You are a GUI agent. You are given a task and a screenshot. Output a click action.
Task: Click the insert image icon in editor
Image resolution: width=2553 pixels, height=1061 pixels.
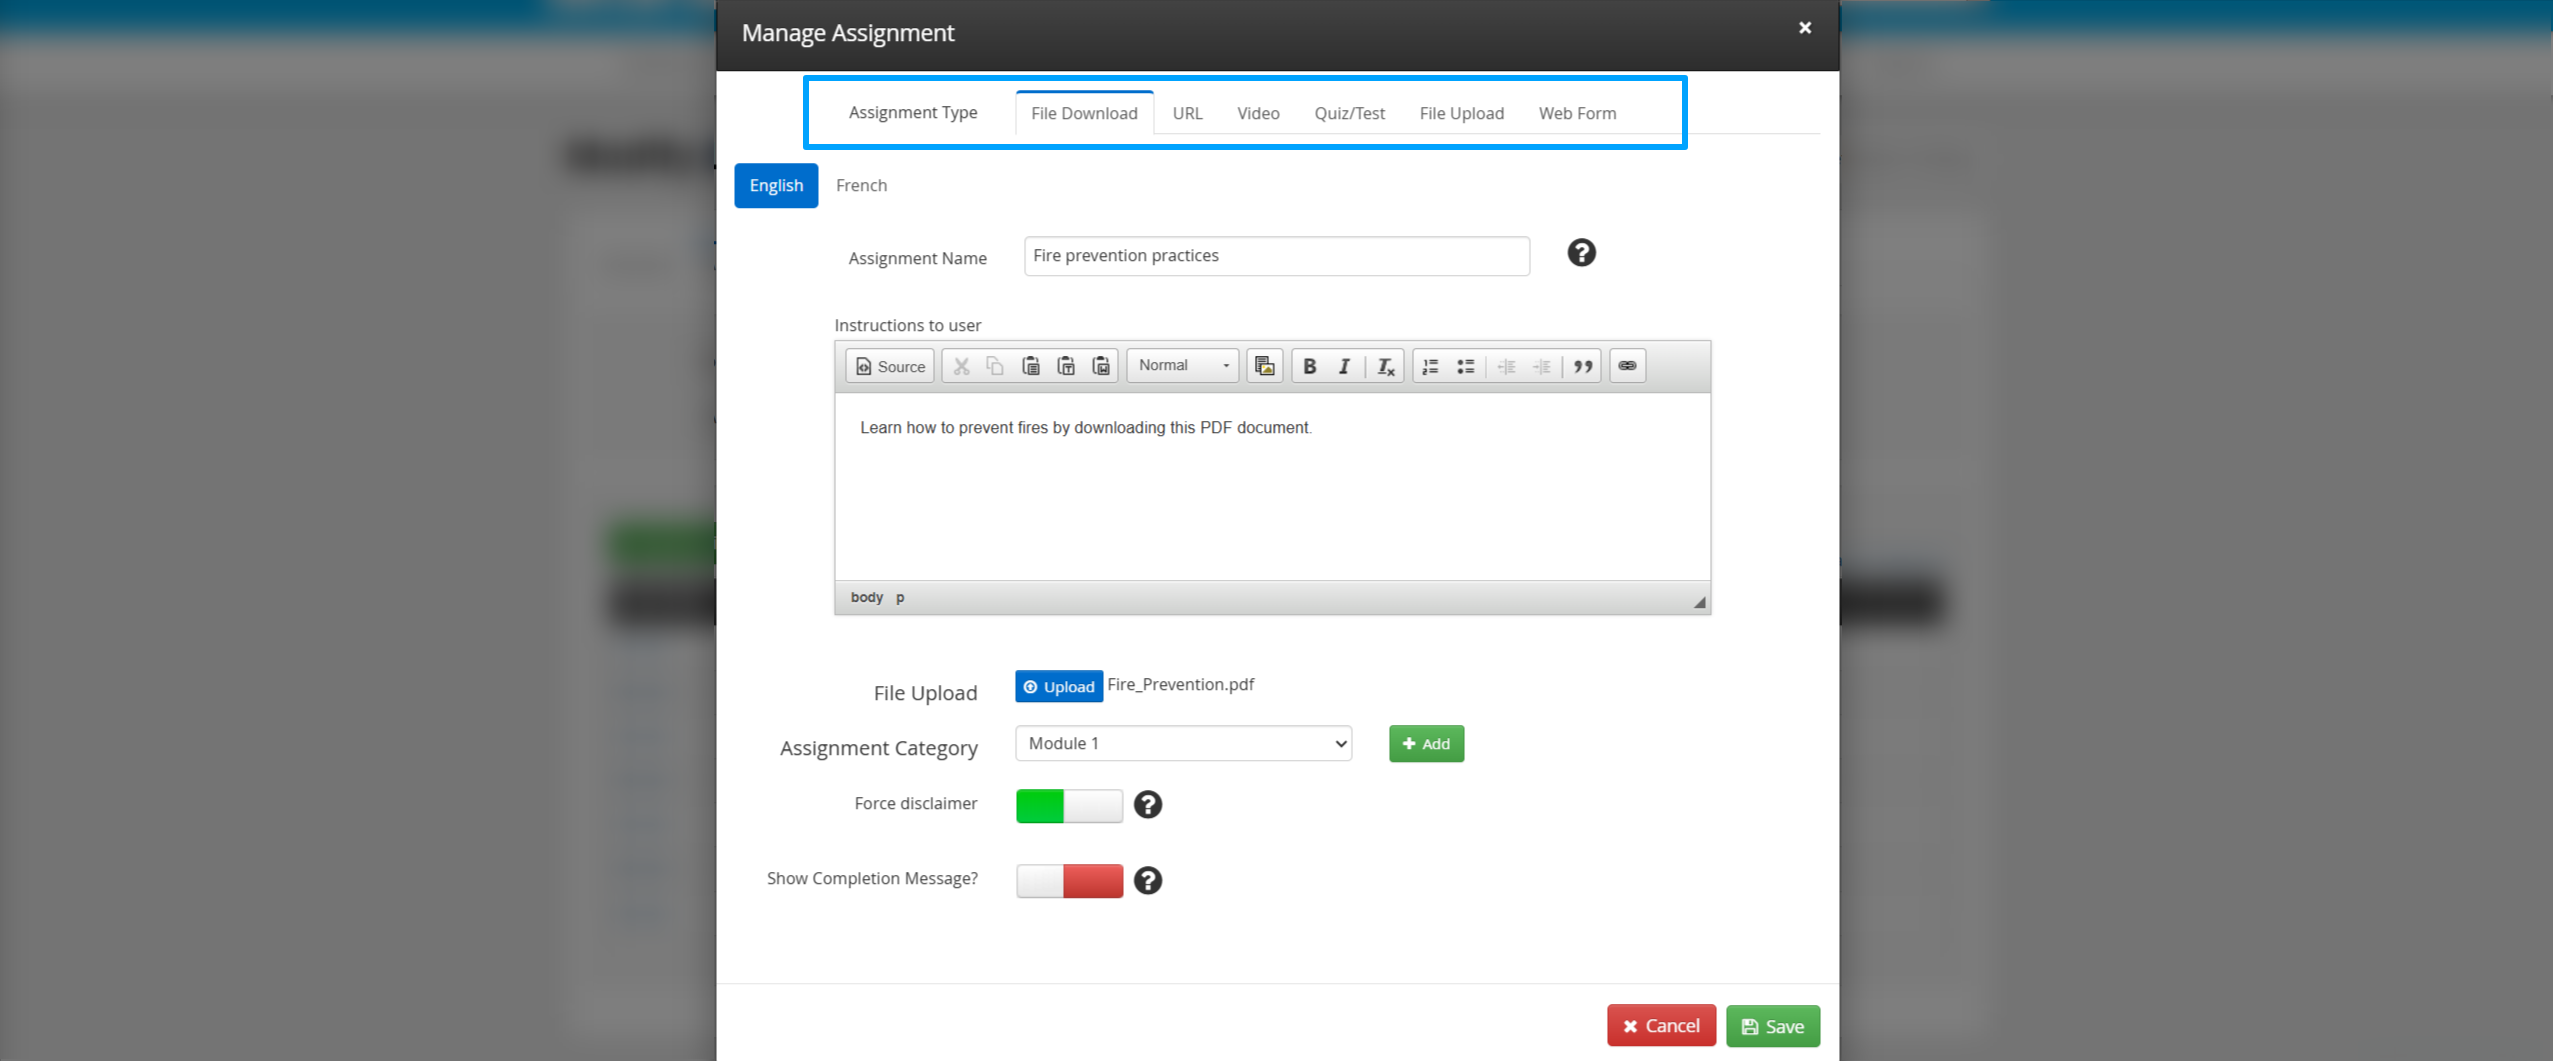pos(1265,366)
